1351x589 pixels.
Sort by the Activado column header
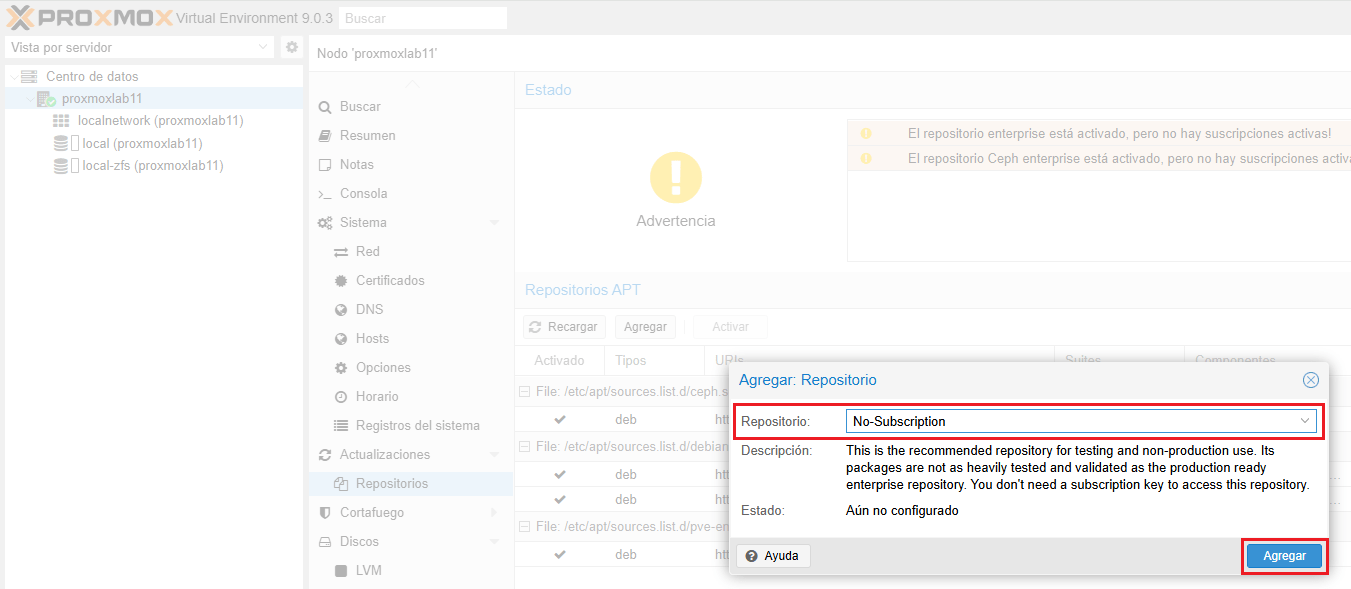pyautogui.click(x=559, y=360)
